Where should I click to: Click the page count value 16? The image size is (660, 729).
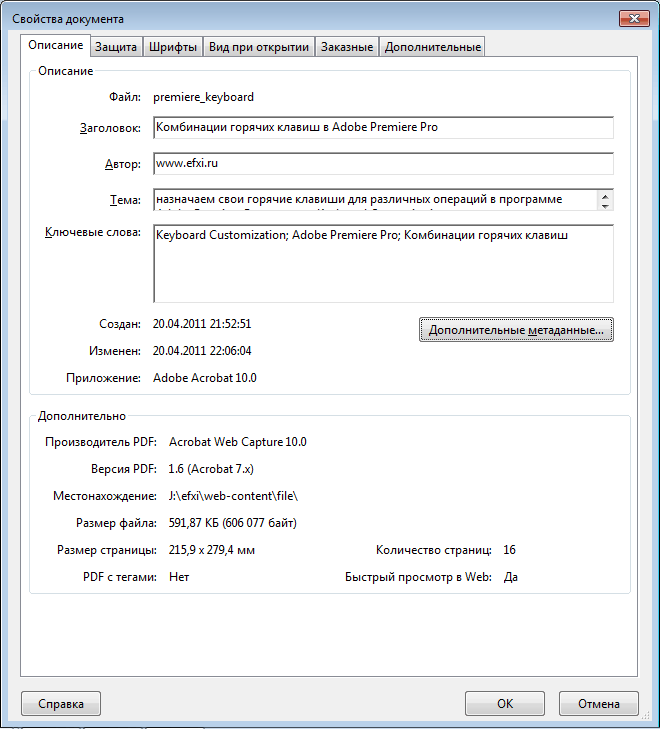point(509,550)
